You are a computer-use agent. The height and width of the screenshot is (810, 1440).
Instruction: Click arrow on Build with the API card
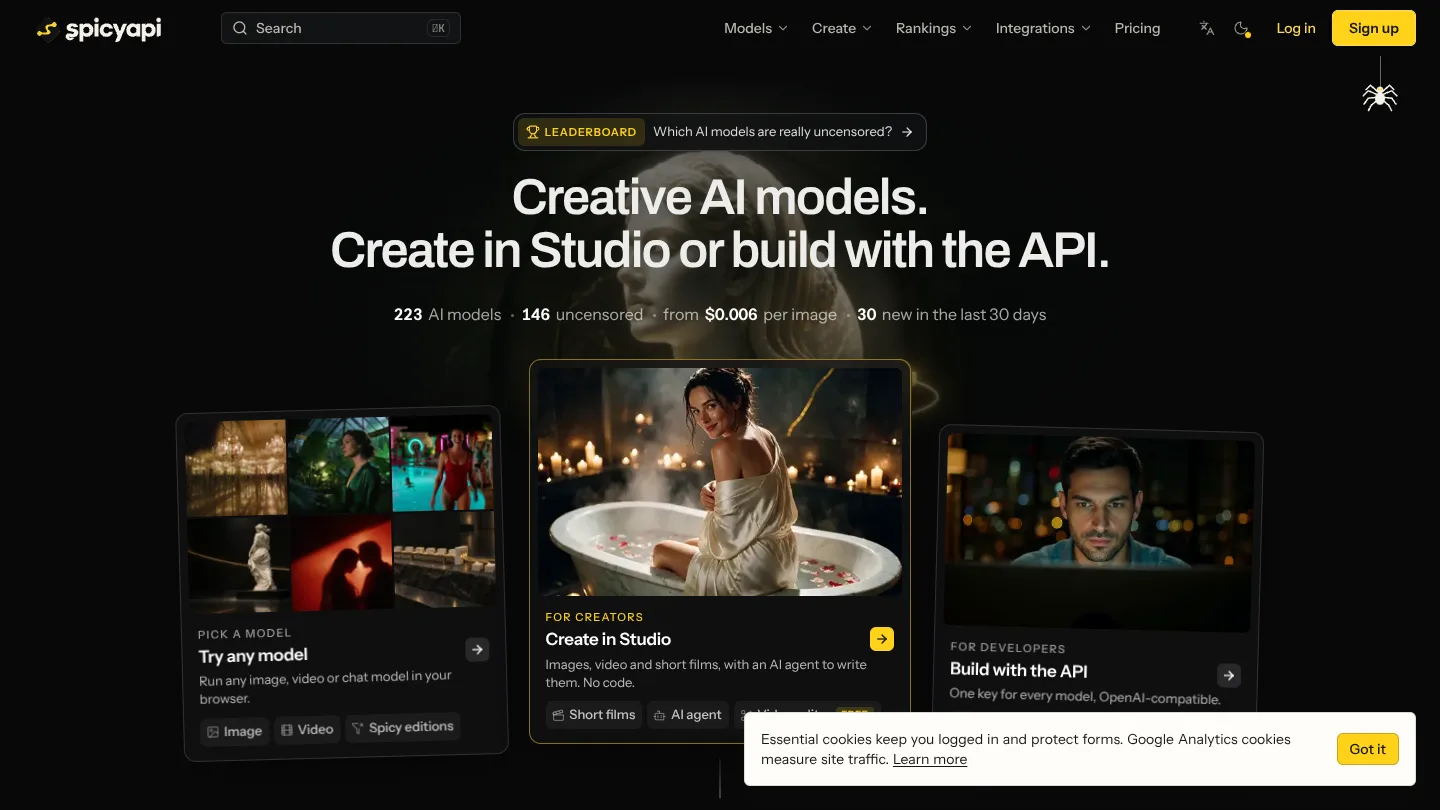pos(1229,676)
